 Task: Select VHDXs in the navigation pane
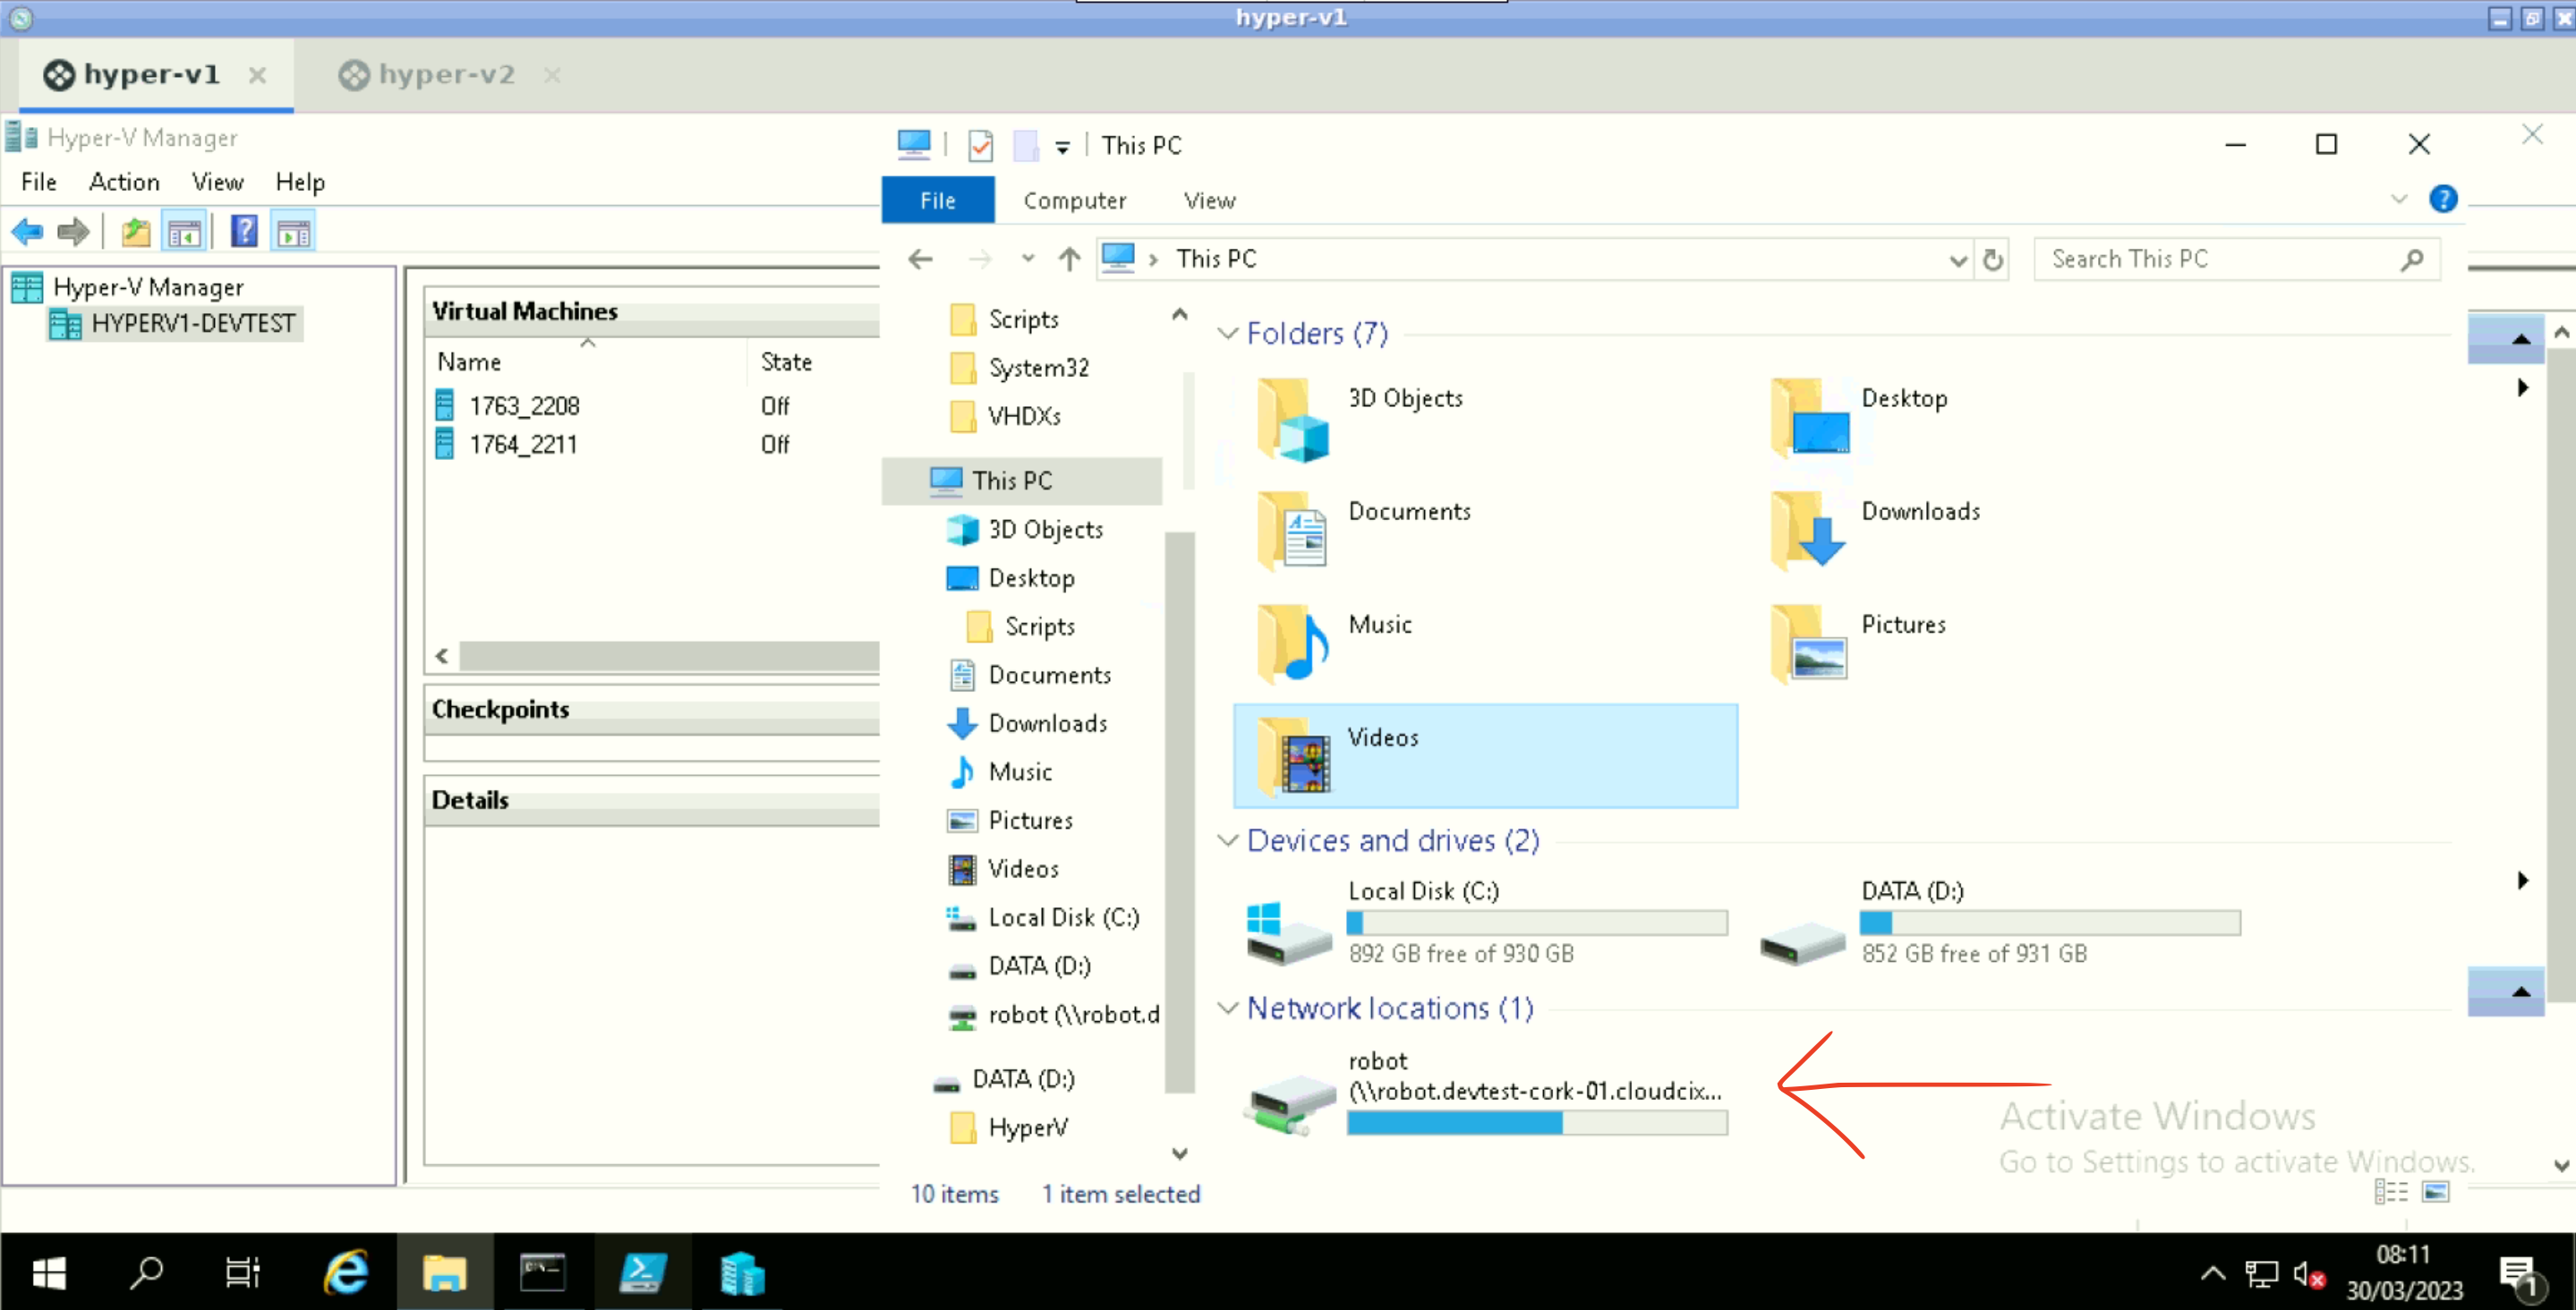pyautogui.click(x=1024, y=416)
